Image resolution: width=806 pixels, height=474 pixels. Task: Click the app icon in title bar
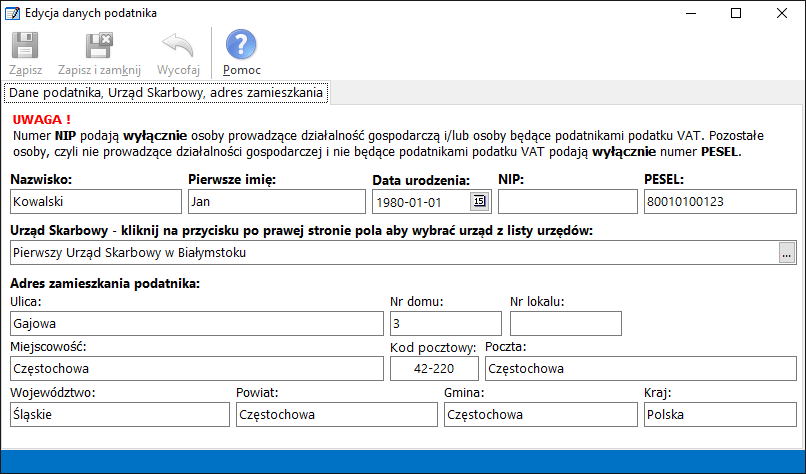click(x=13, y=14)
